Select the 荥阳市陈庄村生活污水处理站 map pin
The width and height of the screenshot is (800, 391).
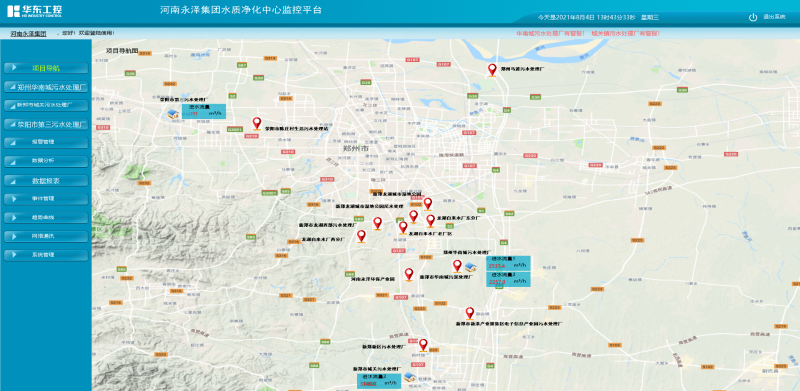[257, 124]
